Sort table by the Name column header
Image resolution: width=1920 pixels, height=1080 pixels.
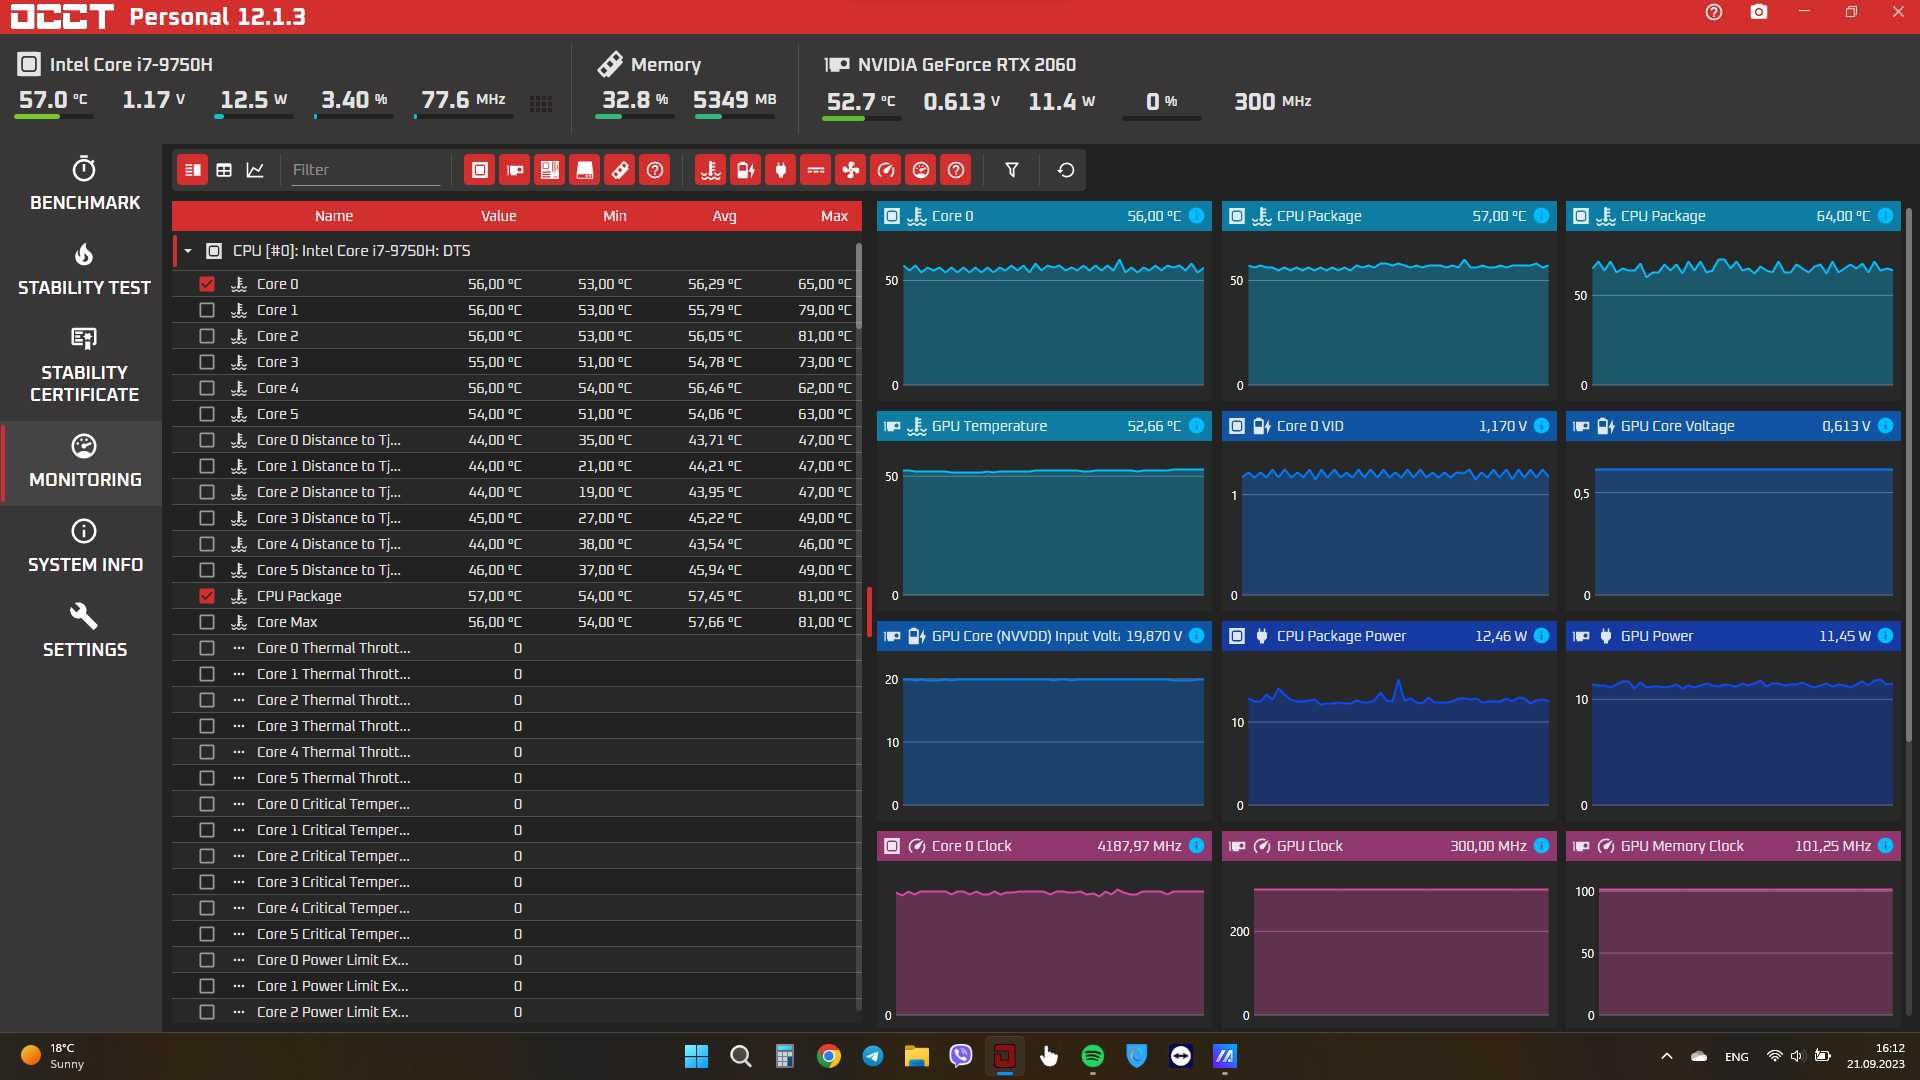334,216
